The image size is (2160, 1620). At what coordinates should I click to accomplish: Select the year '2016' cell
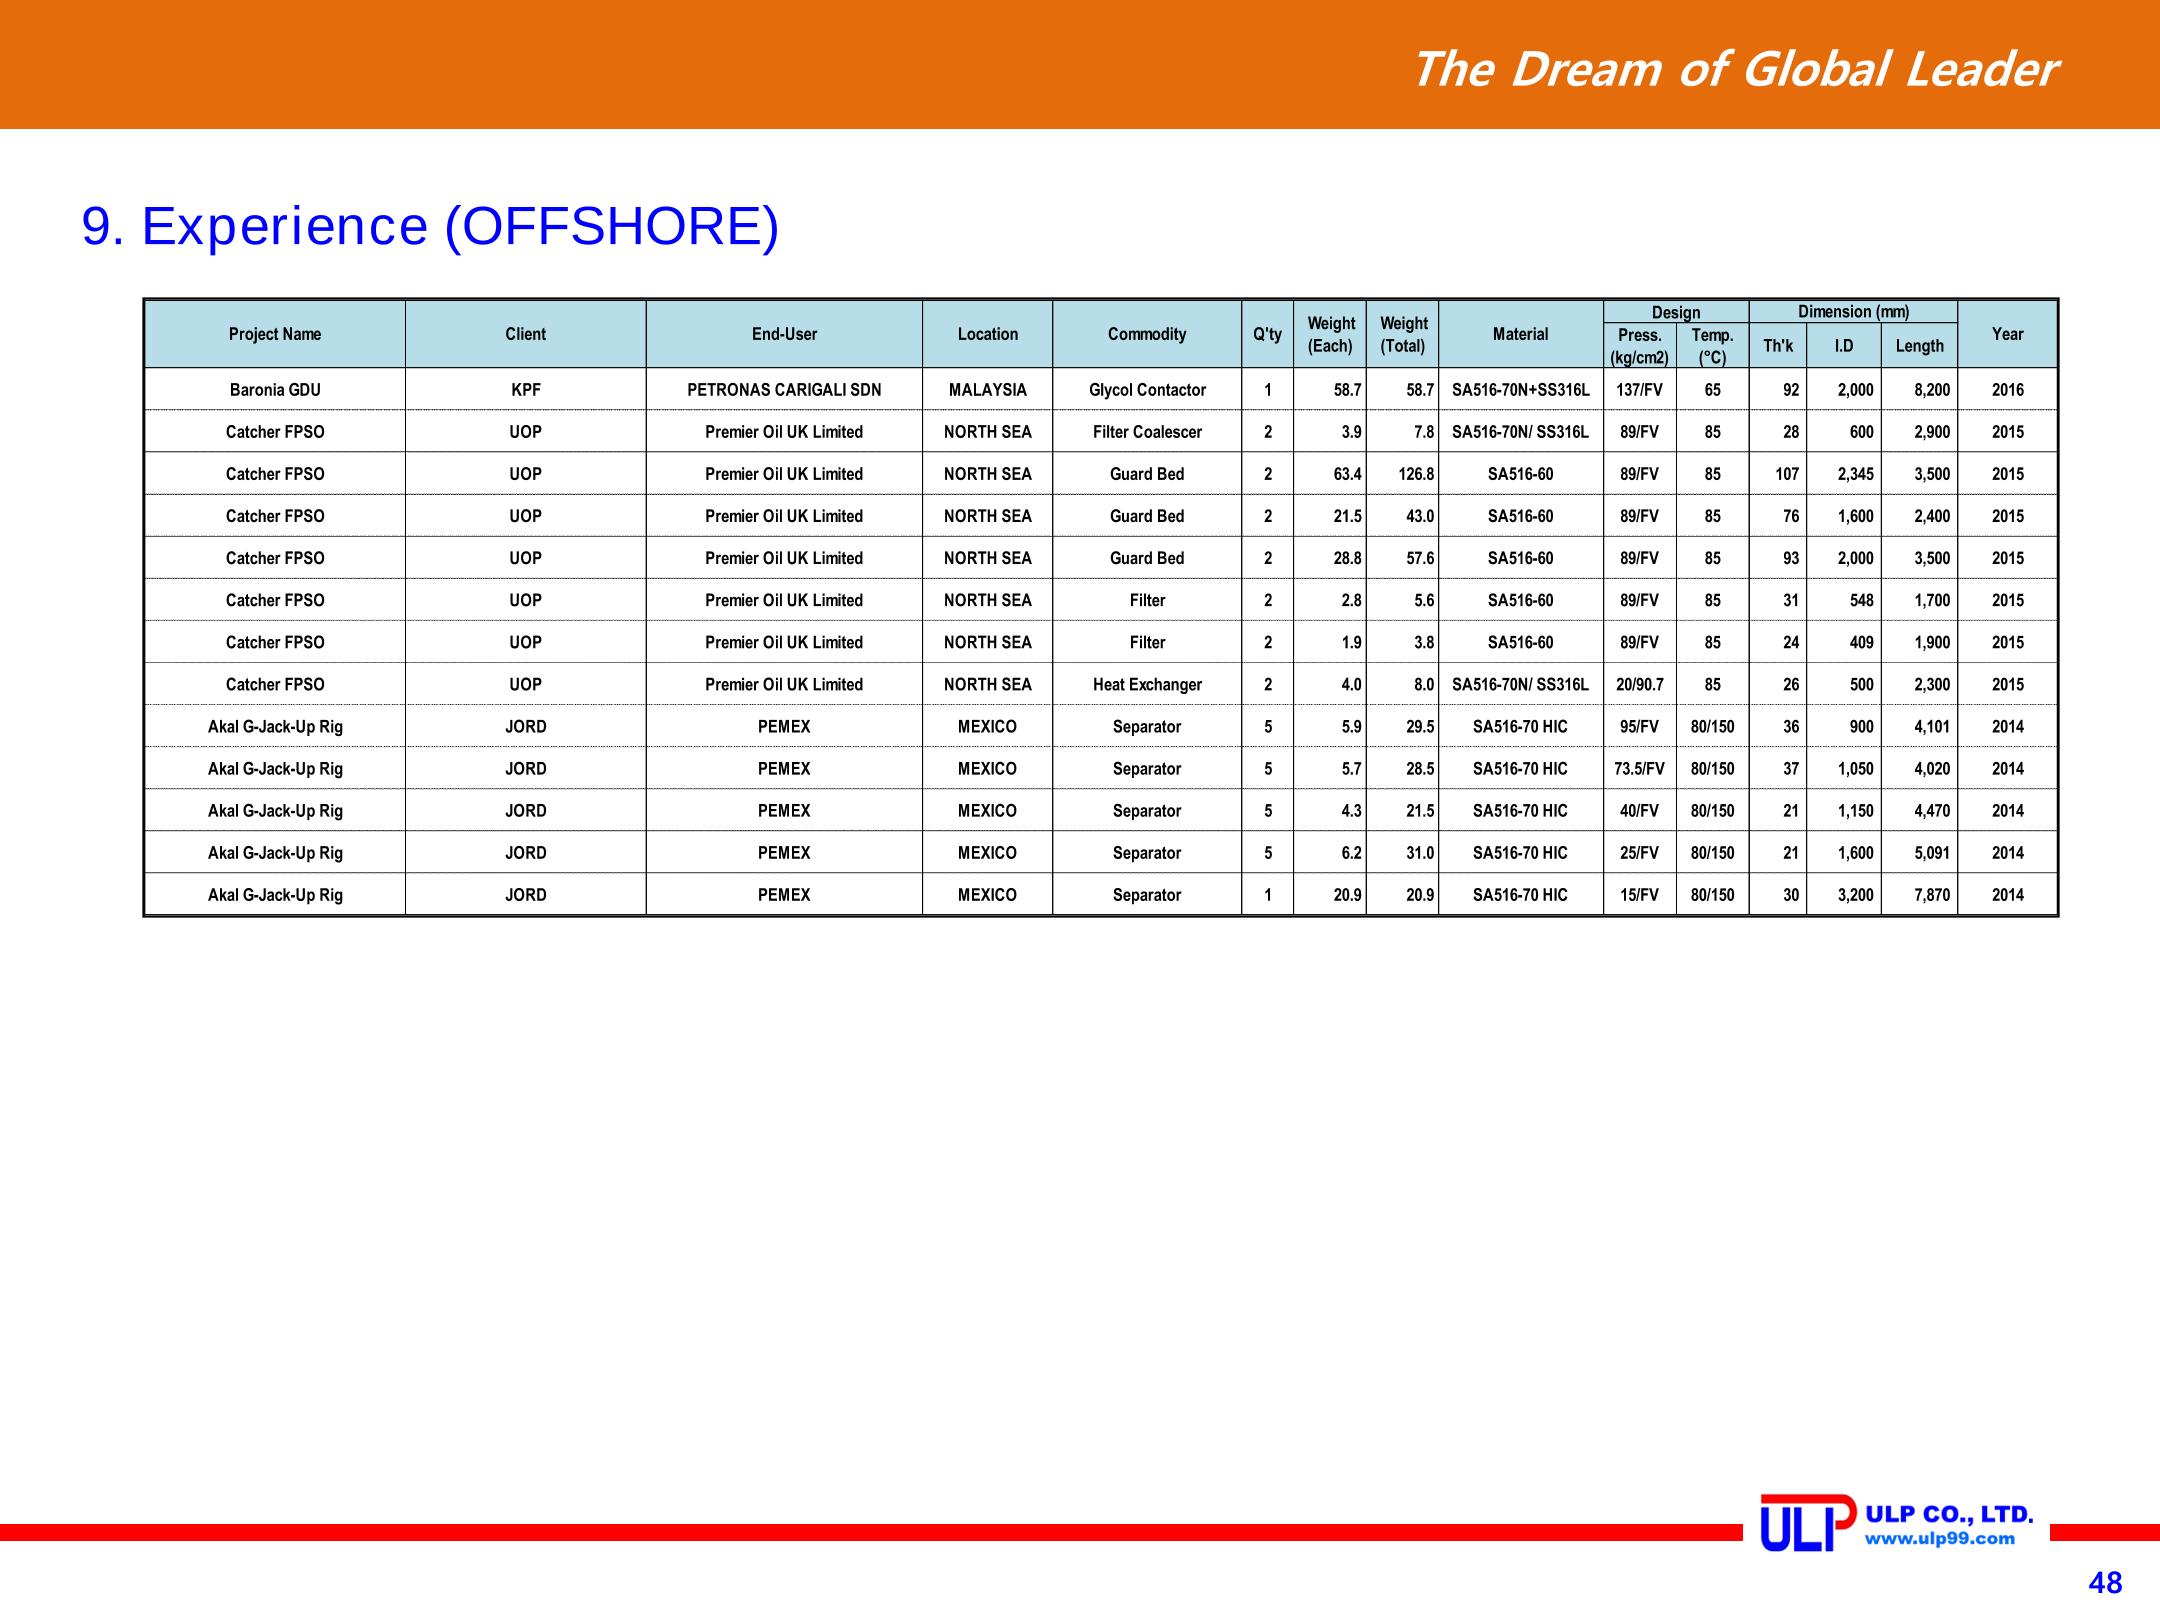[2008, 390]
